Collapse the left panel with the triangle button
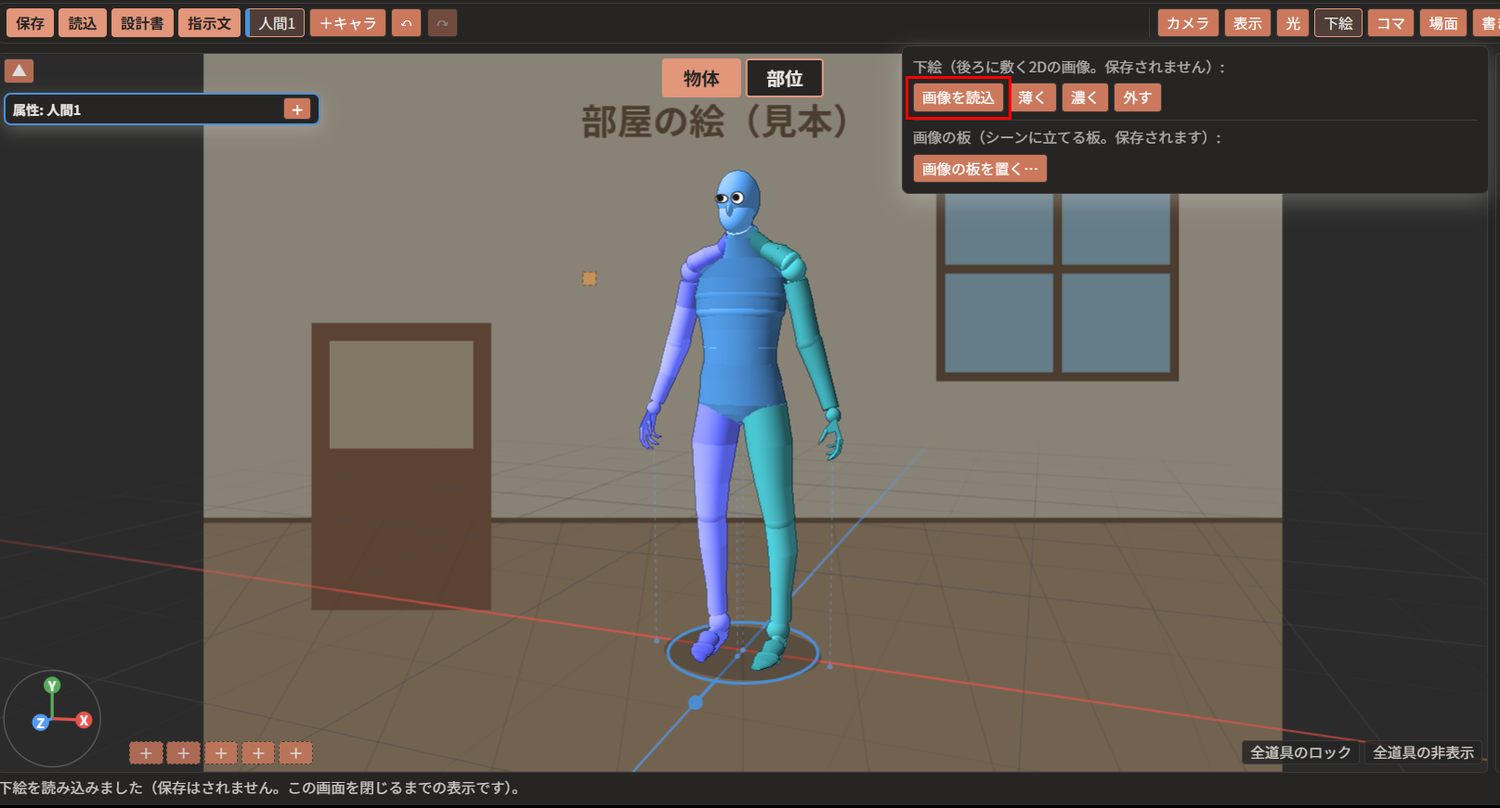The height and width of the screenshot is (808, 1500). click(19, 71)
